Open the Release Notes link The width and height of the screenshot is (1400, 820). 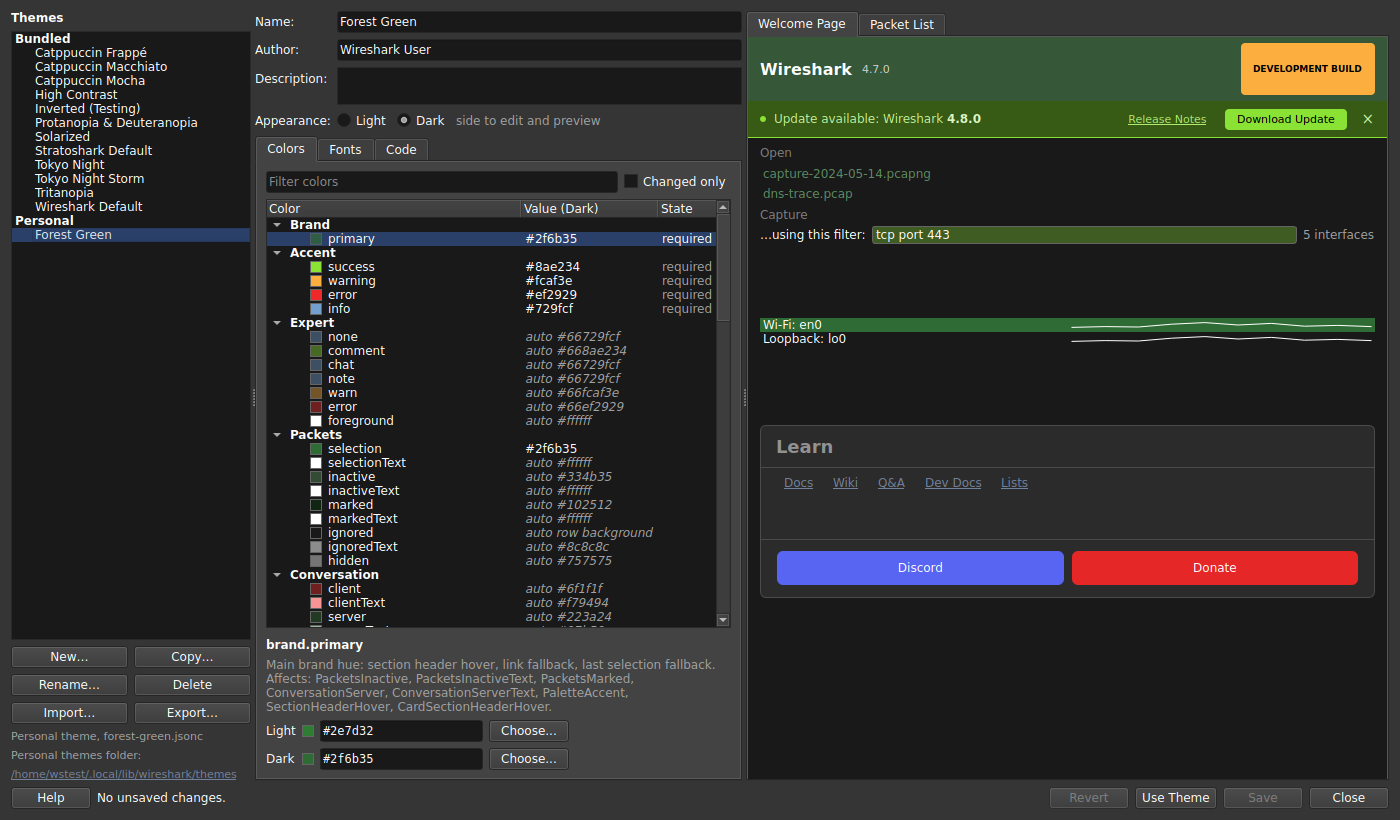[x=1167, y=119]
